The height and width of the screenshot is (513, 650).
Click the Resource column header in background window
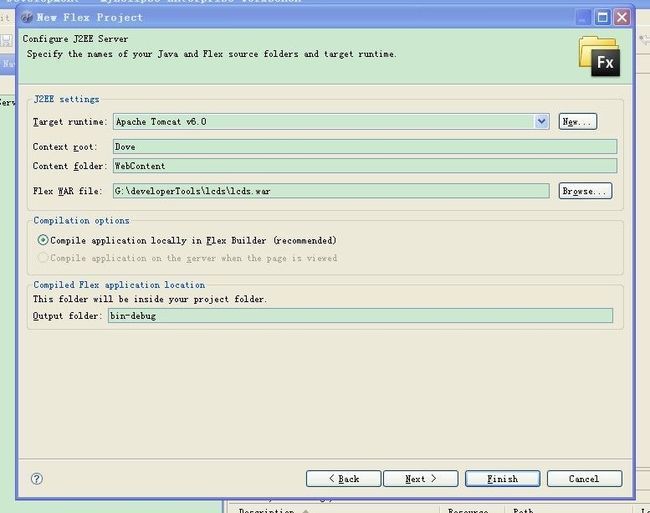pyautogui.click(x=468, y=511)
